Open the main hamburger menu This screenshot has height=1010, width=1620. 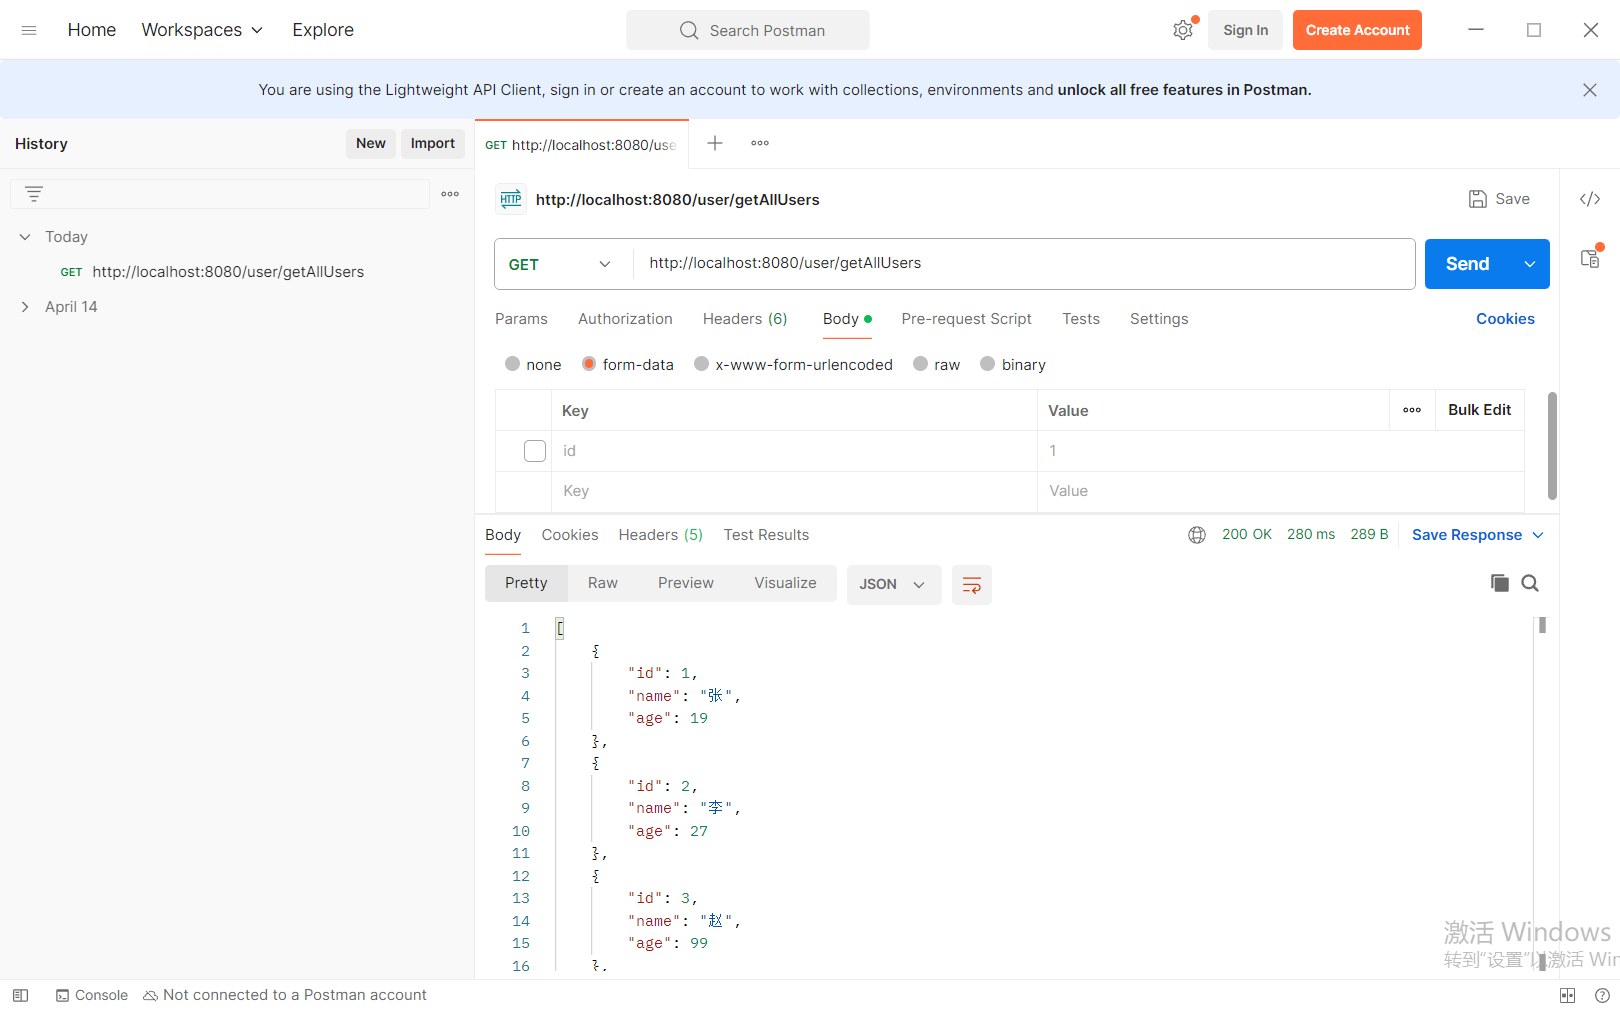pos(28,29)
